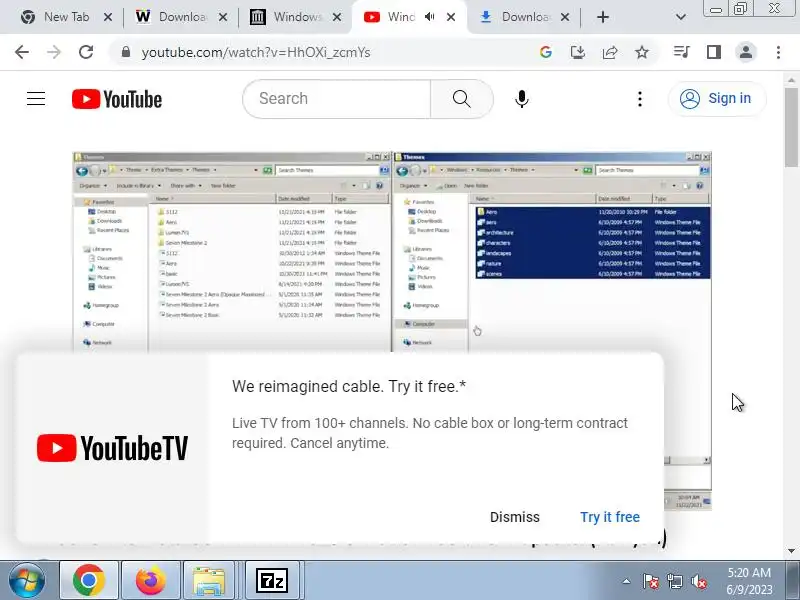This screenshot has width=800, height=600.
Task: Click the Sign in button
Action: pos(717,98)
